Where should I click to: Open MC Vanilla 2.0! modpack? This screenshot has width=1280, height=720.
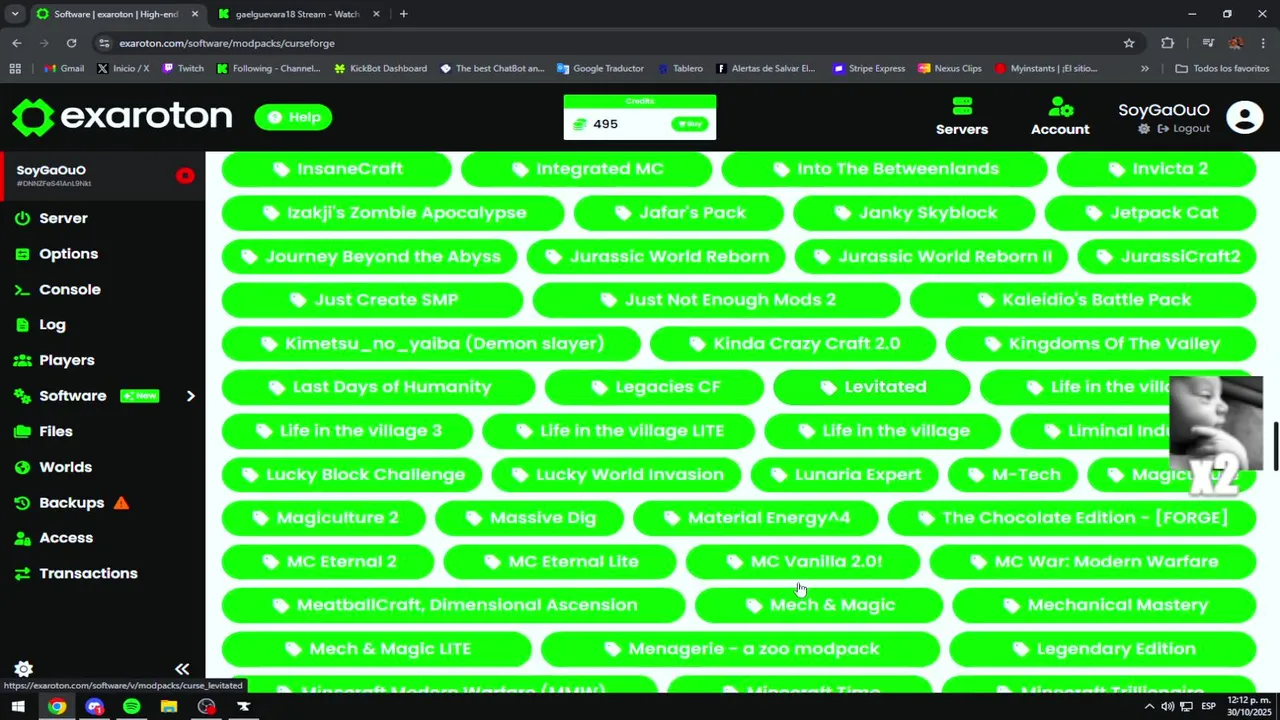pyautogui.click(x=803, y=562)
